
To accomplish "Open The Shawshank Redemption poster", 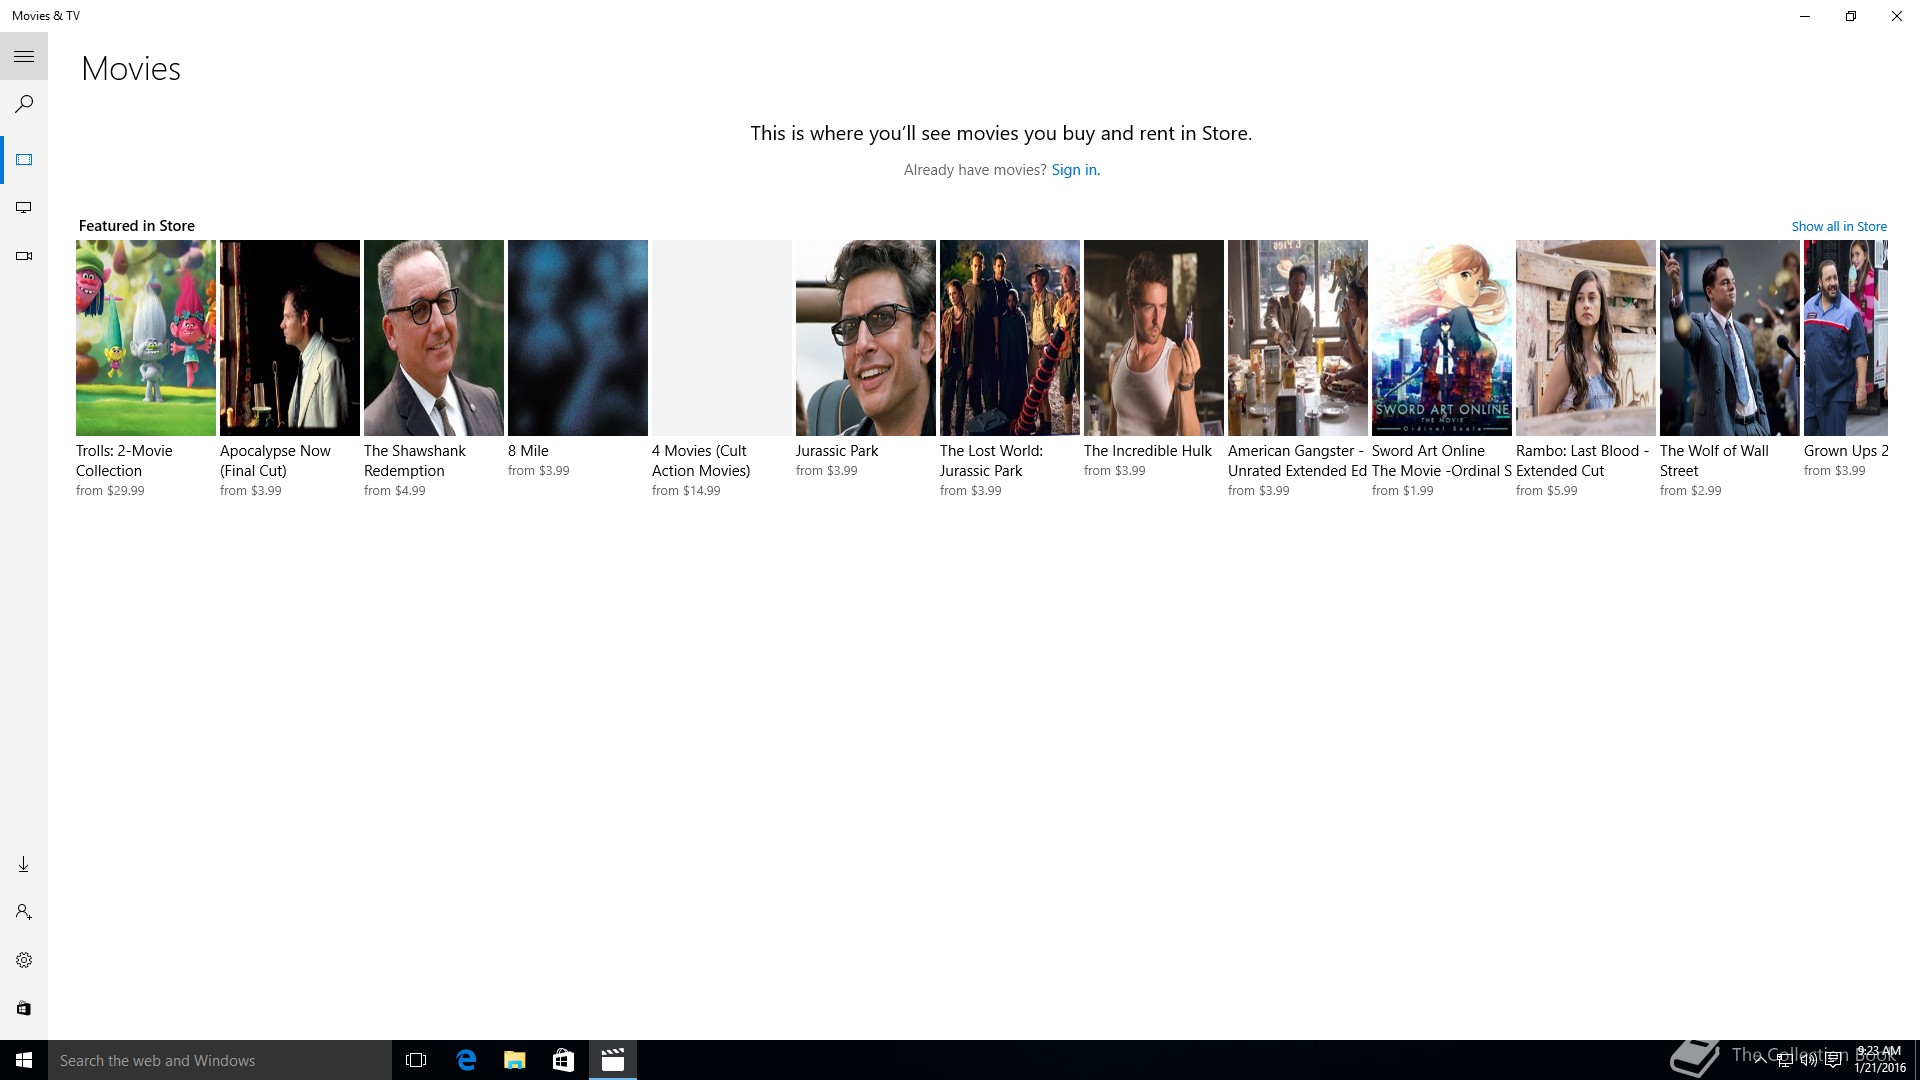I will (434, 338).
